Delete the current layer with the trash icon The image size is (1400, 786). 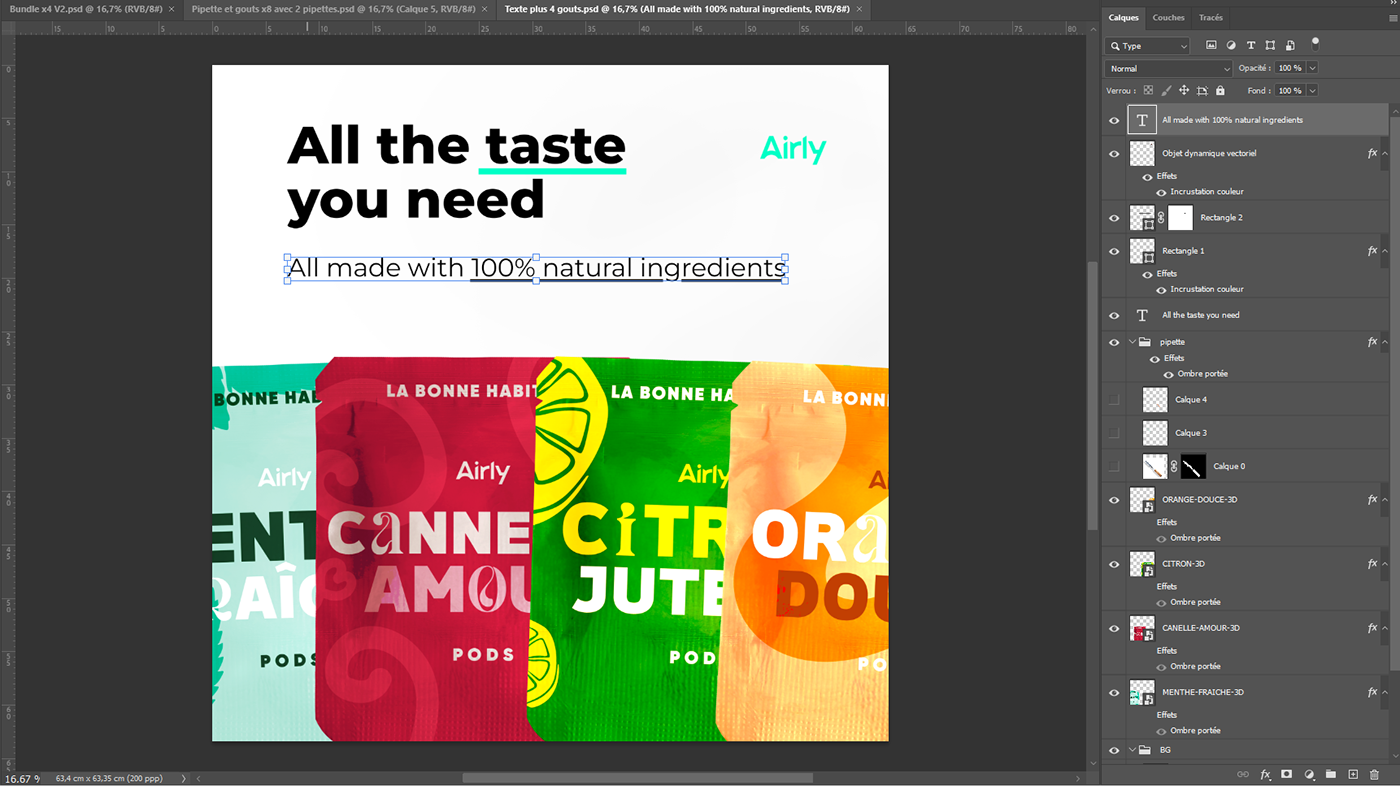pos(1375,774)
